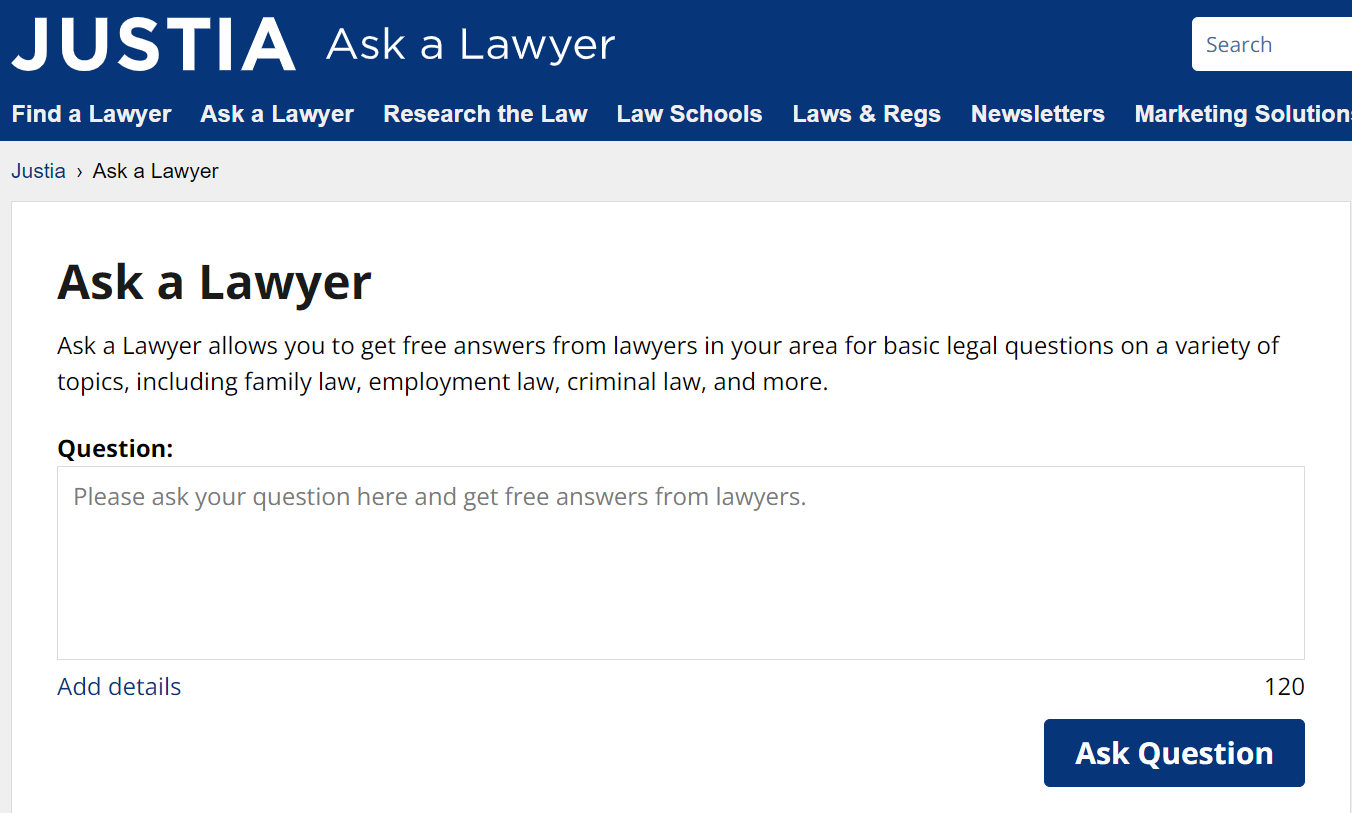Open the Research the Law menu
Screen dimensions: 1352x813
[485, 114]
